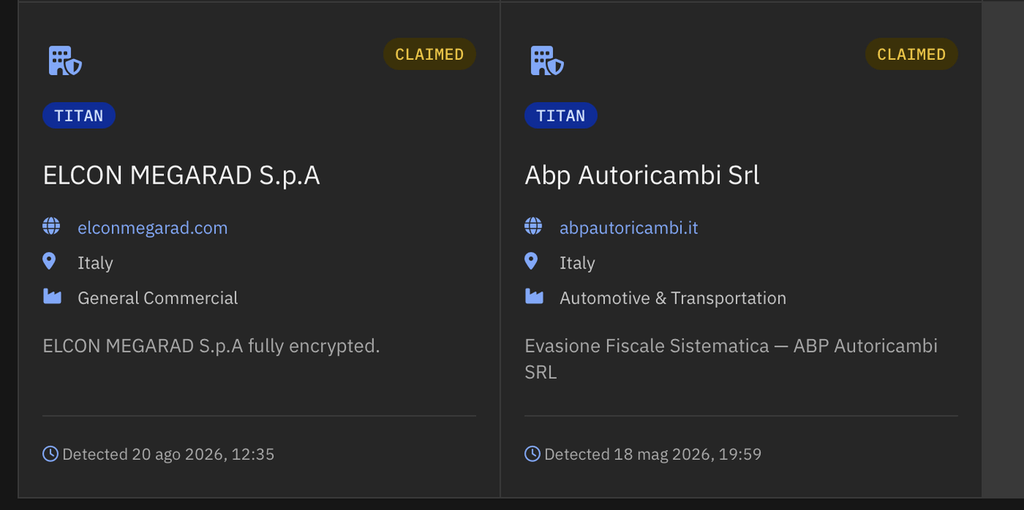
Task: Click globe icon beside abpautoricambi.it
Action: click(x=533, y=227)
